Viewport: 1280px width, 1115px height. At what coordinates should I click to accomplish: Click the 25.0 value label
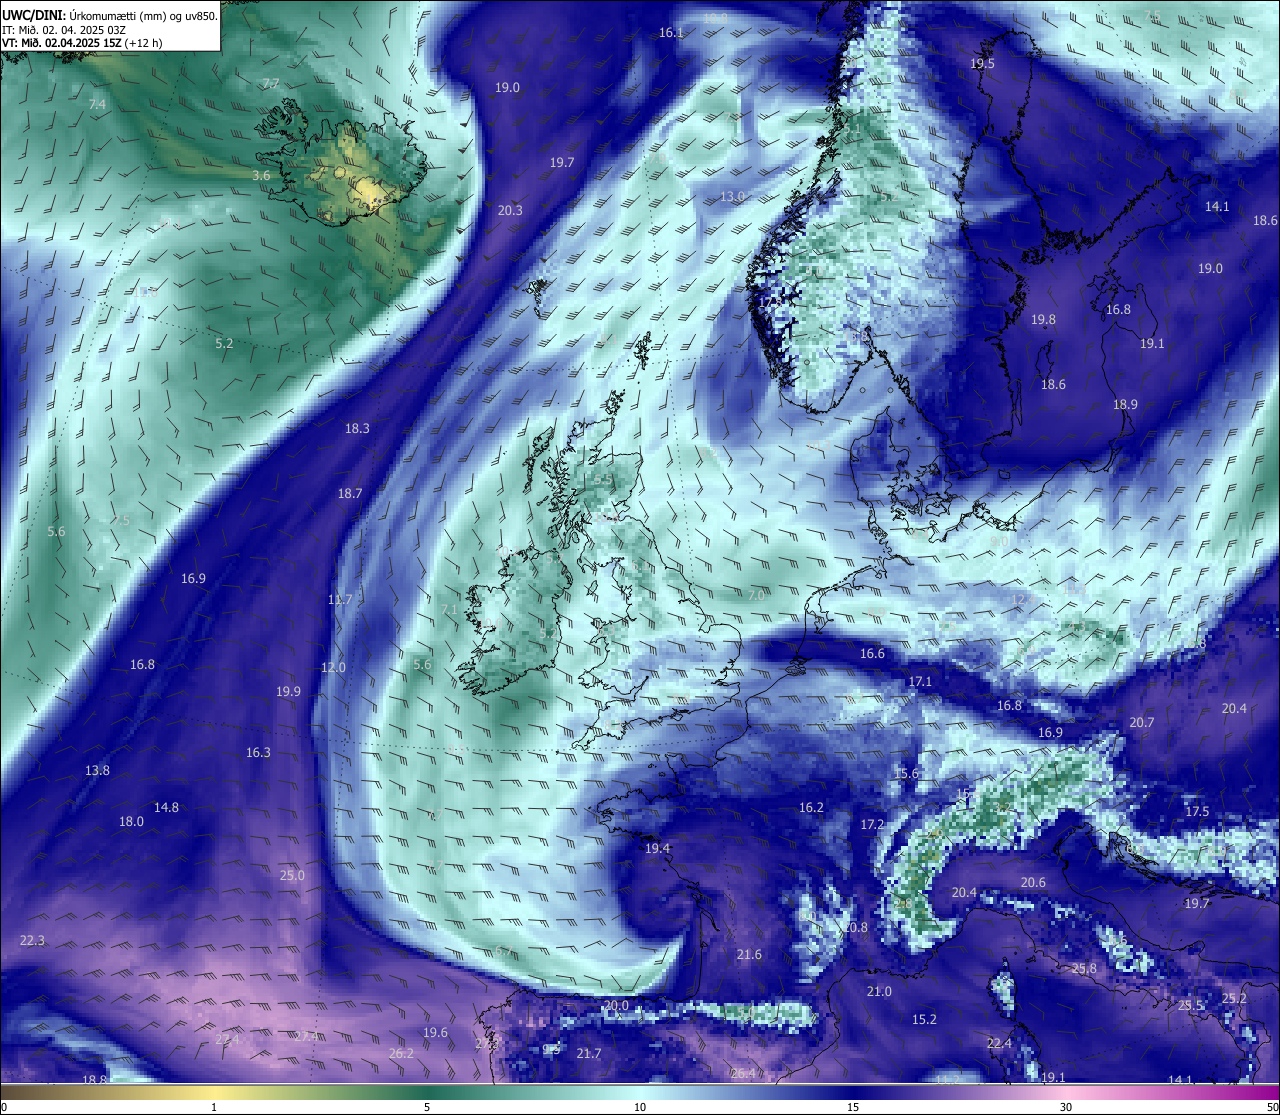point(292,875)
